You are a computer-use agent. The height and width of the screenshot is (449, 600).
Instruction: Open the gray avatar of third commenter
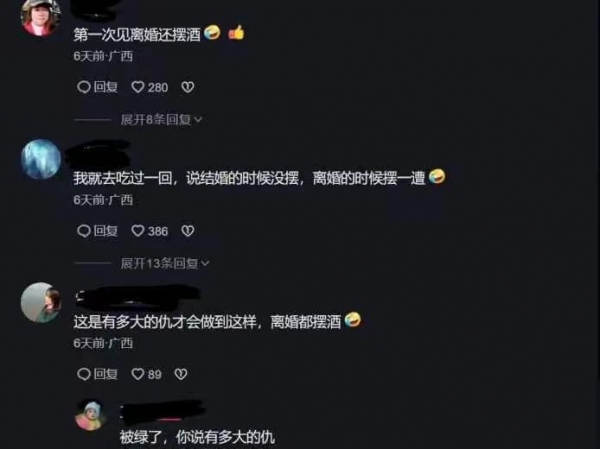pyautogui.click(x=41, y=302)
